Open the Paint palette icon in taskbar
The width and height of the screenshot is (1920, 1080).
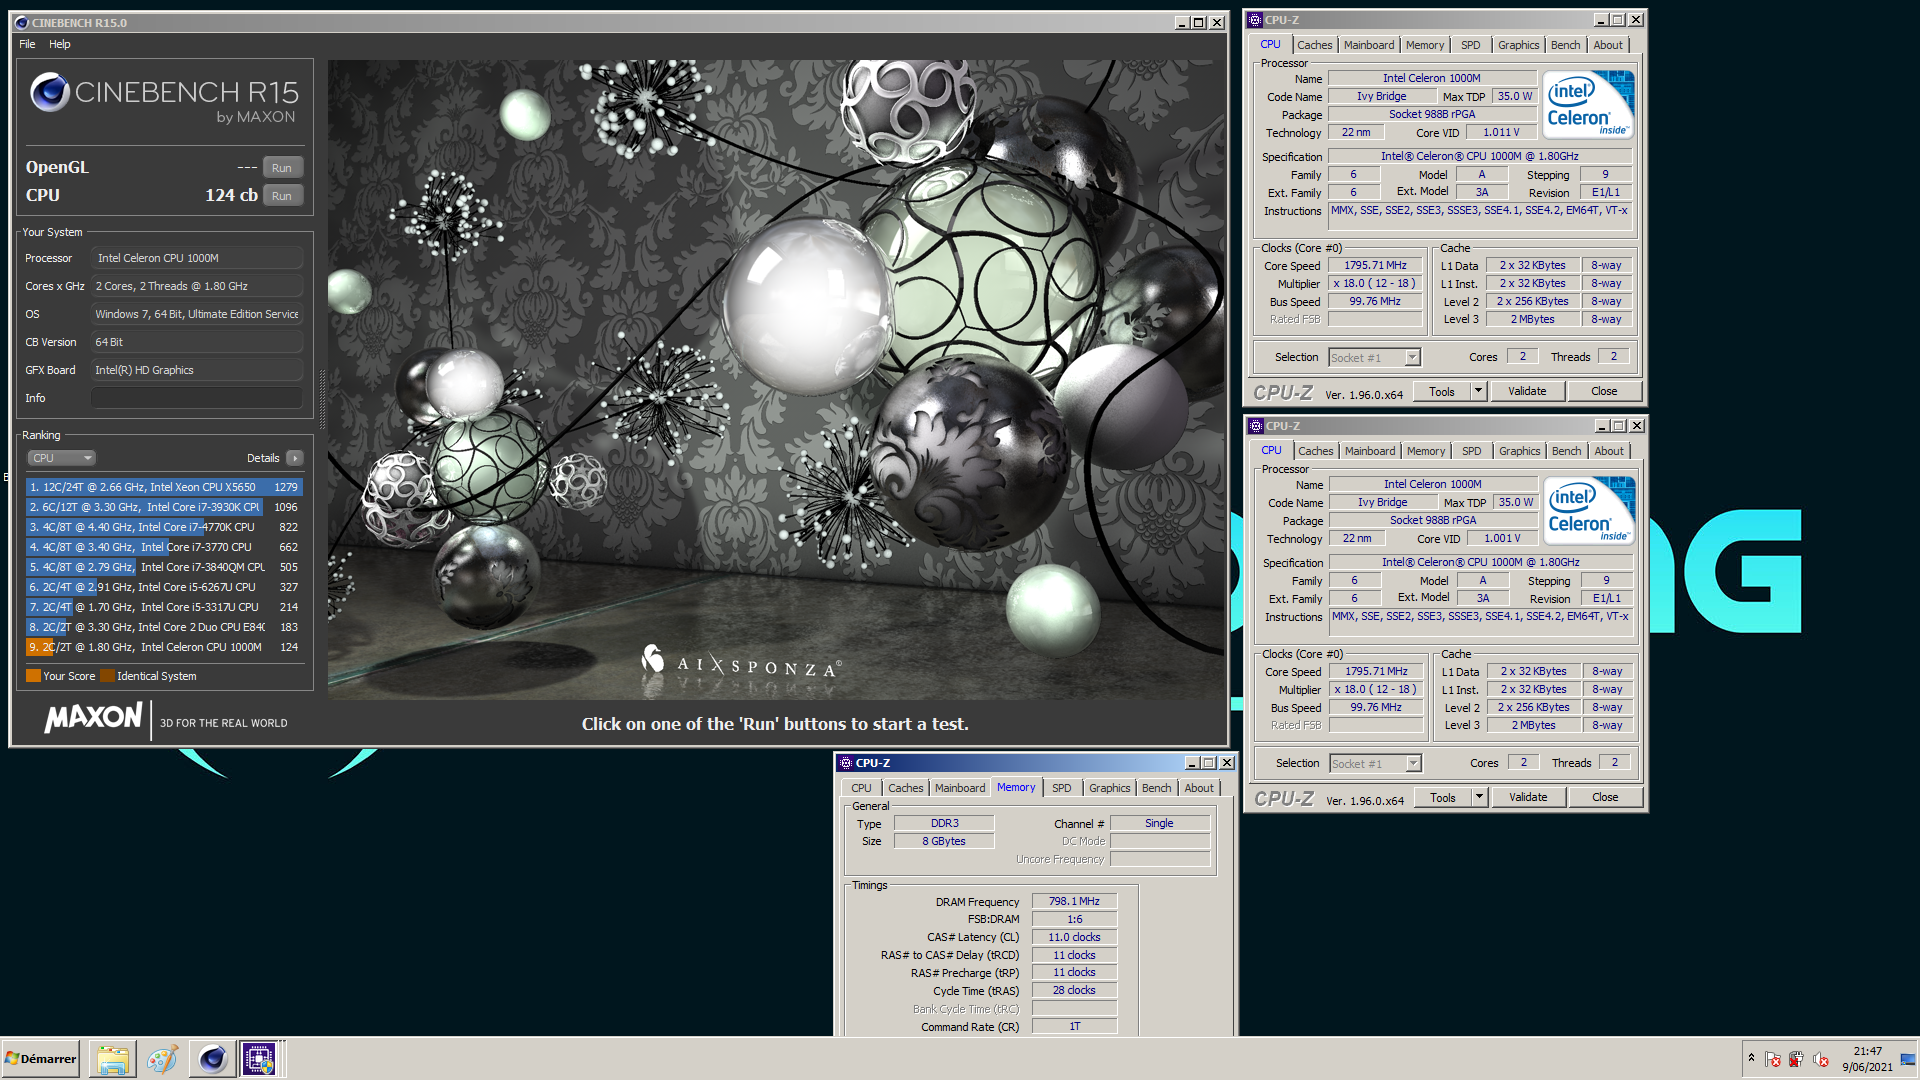tap(162, 1059)
